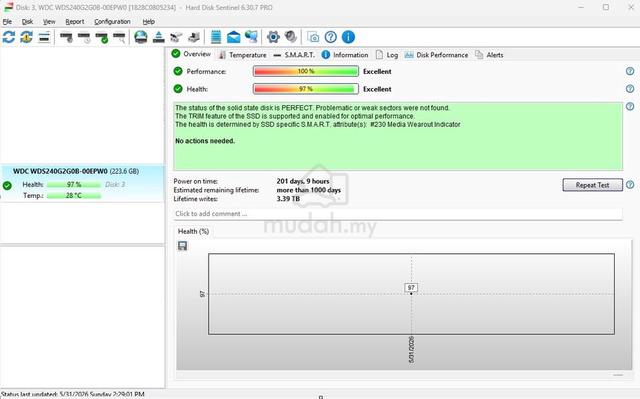Click the 5/31/2026 graph date label
Screen dimensions: 640x399
pyautogui.click(x=411, y=350)
